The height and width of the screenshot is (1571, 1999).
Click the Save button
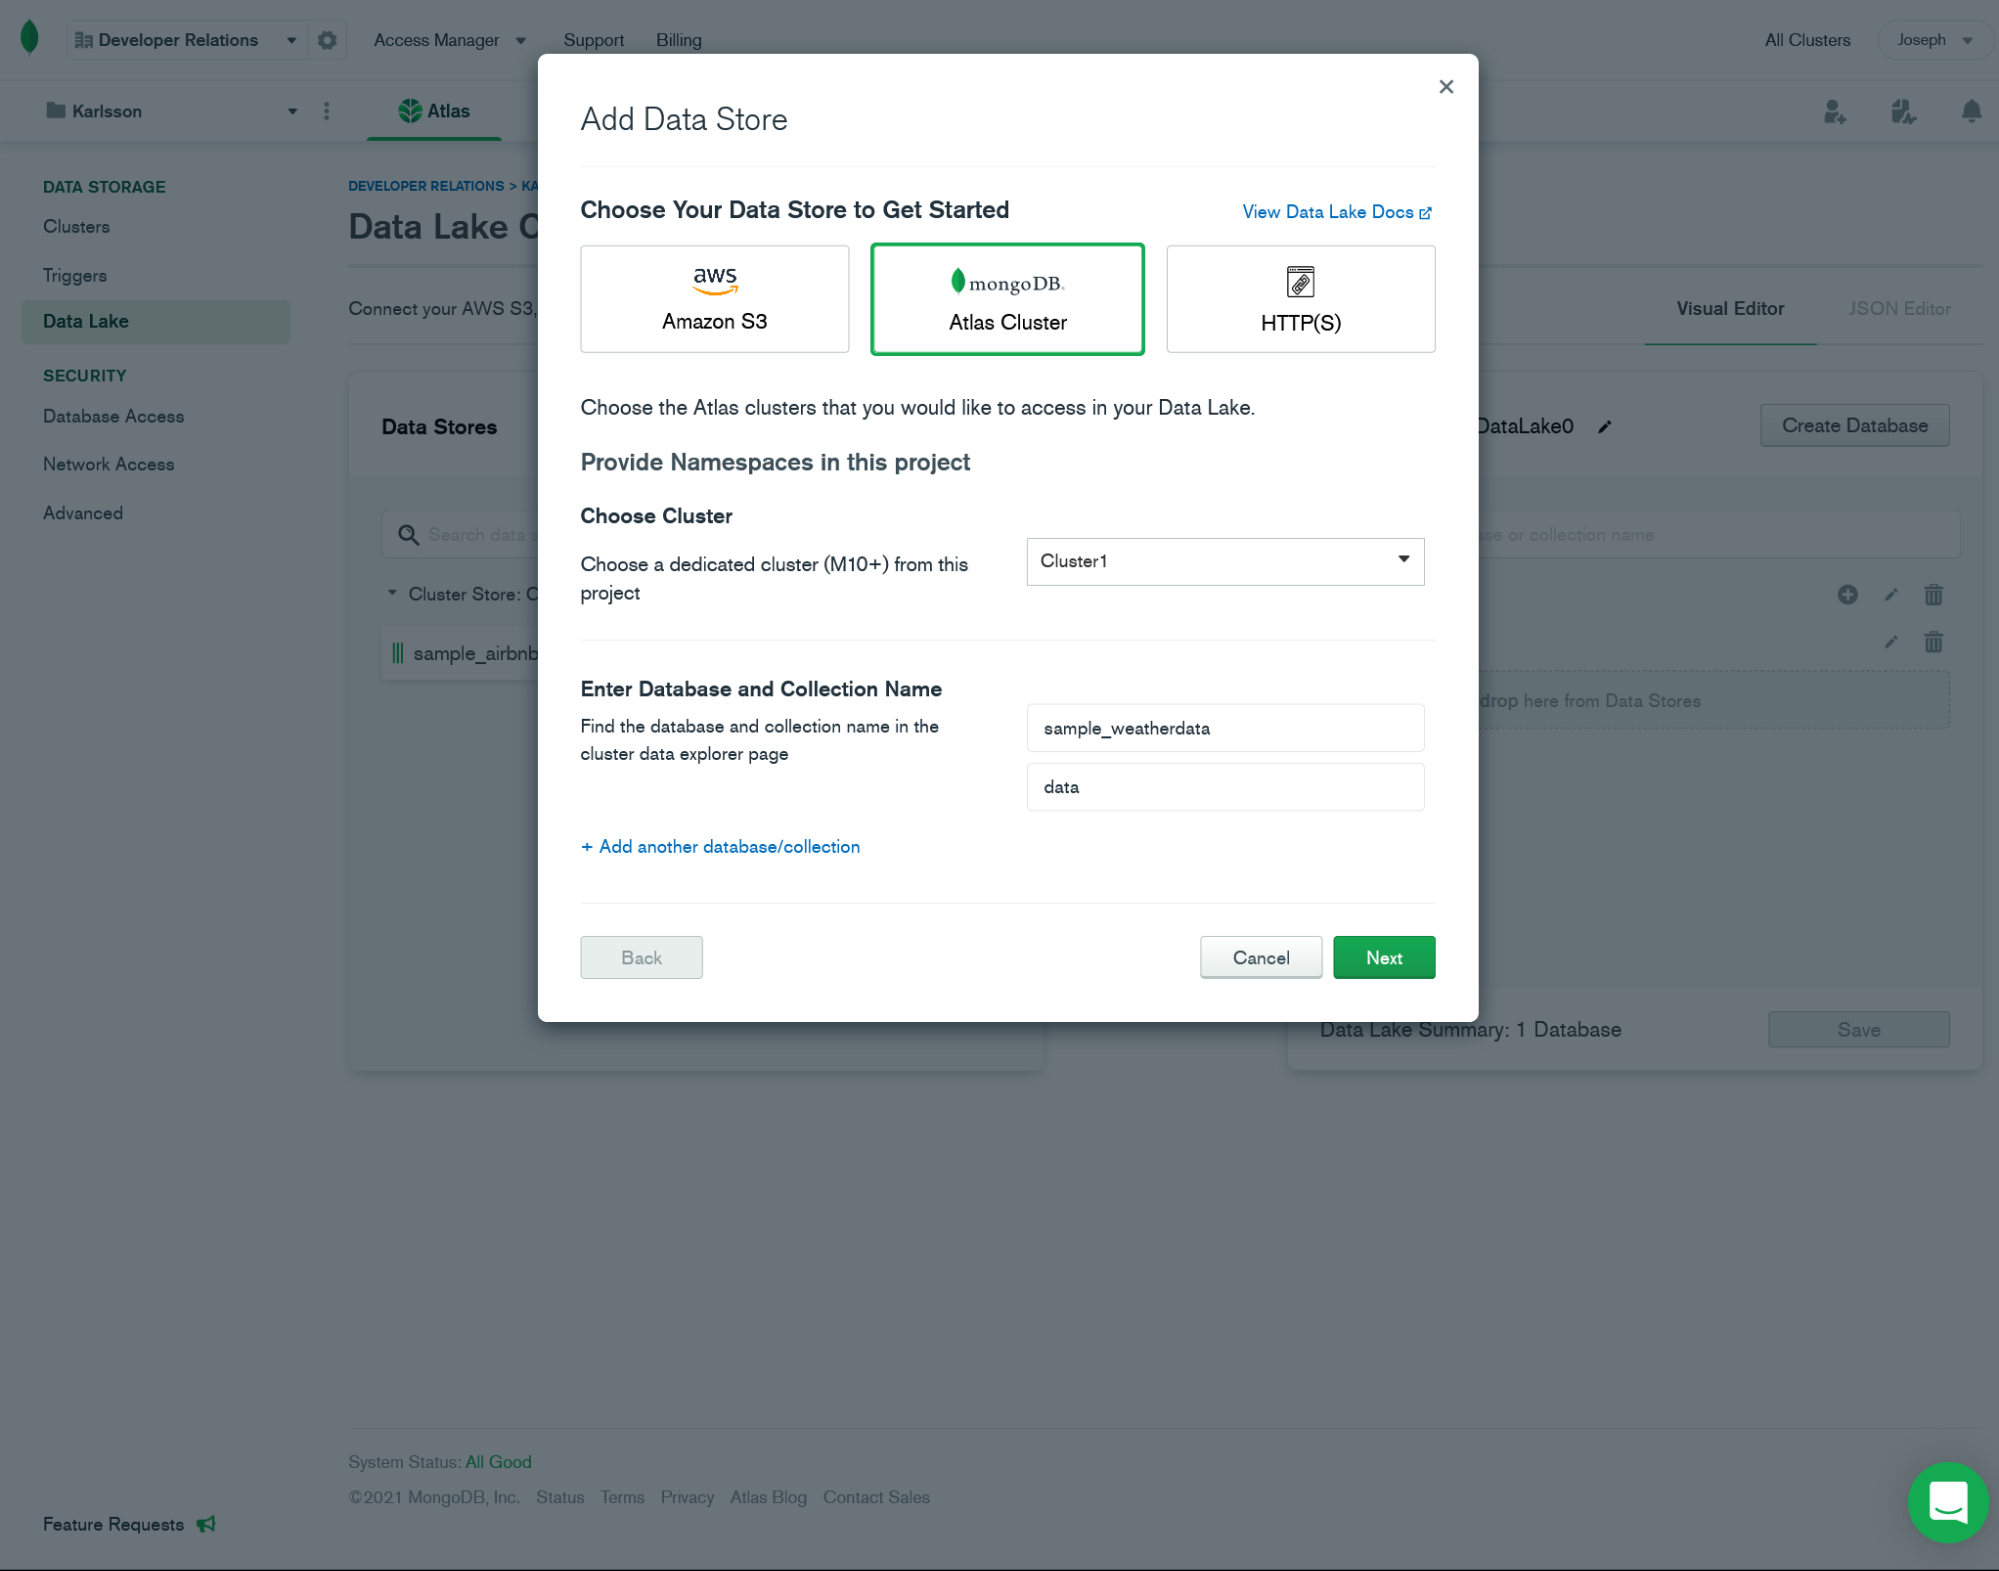click(1858, 1030)
